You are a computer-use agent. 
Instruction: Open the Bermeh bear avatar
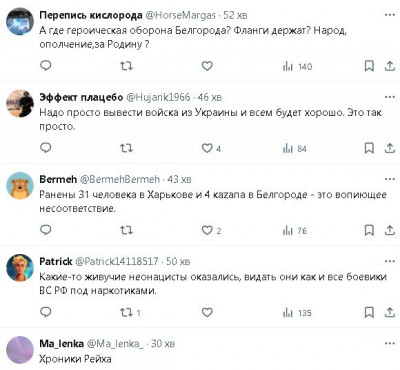pos(20,186)
